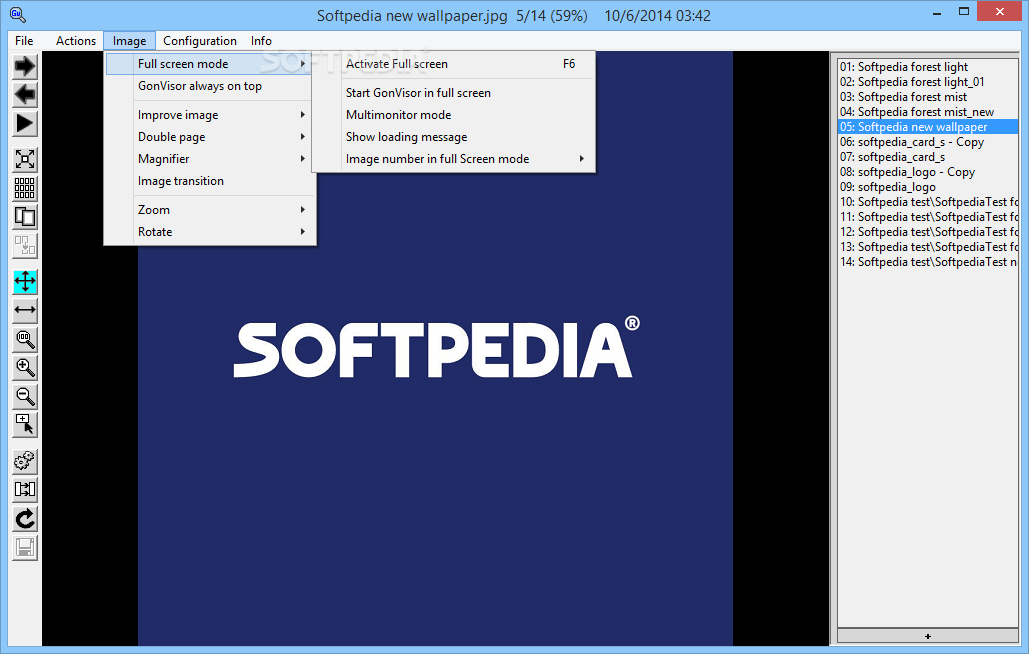Viewport: 1029px width, 654px height.
Task: Select '02: Softpedia forest light_01' in list
Action: tap(928, 82)
